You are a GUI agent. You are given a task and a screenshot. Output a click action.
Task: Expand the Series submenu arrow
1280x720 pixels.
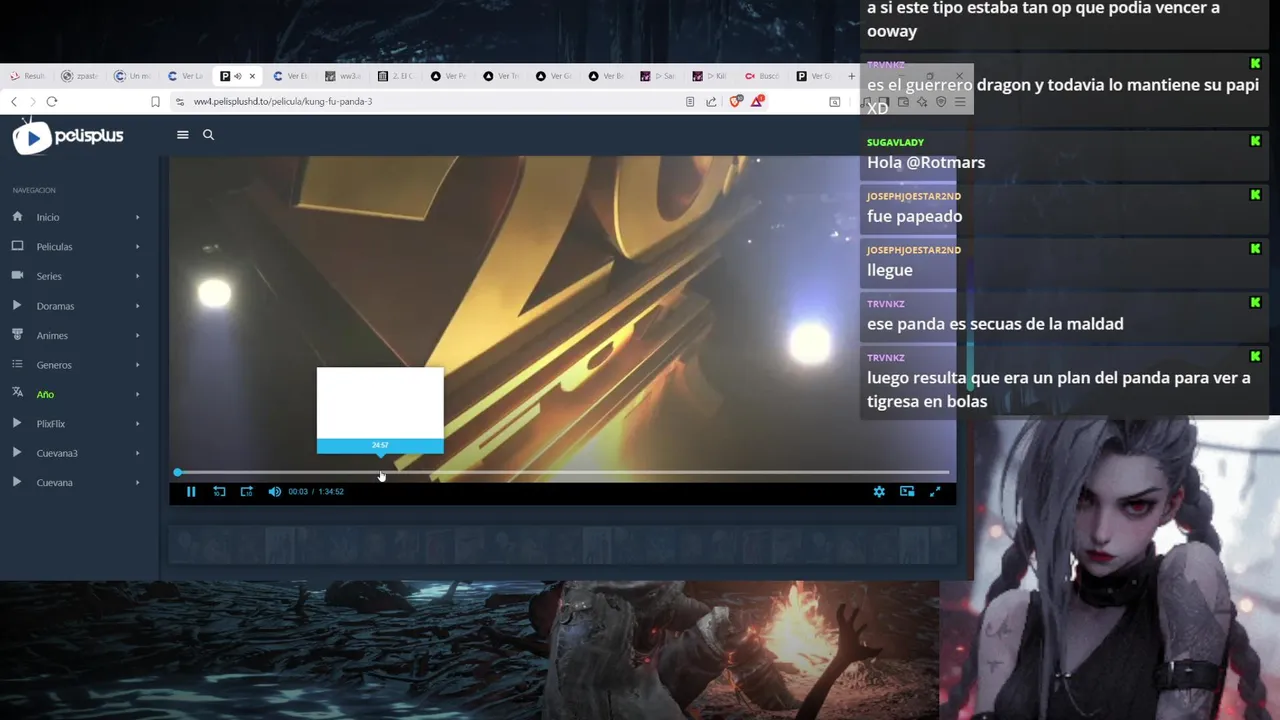click(137, 276)
